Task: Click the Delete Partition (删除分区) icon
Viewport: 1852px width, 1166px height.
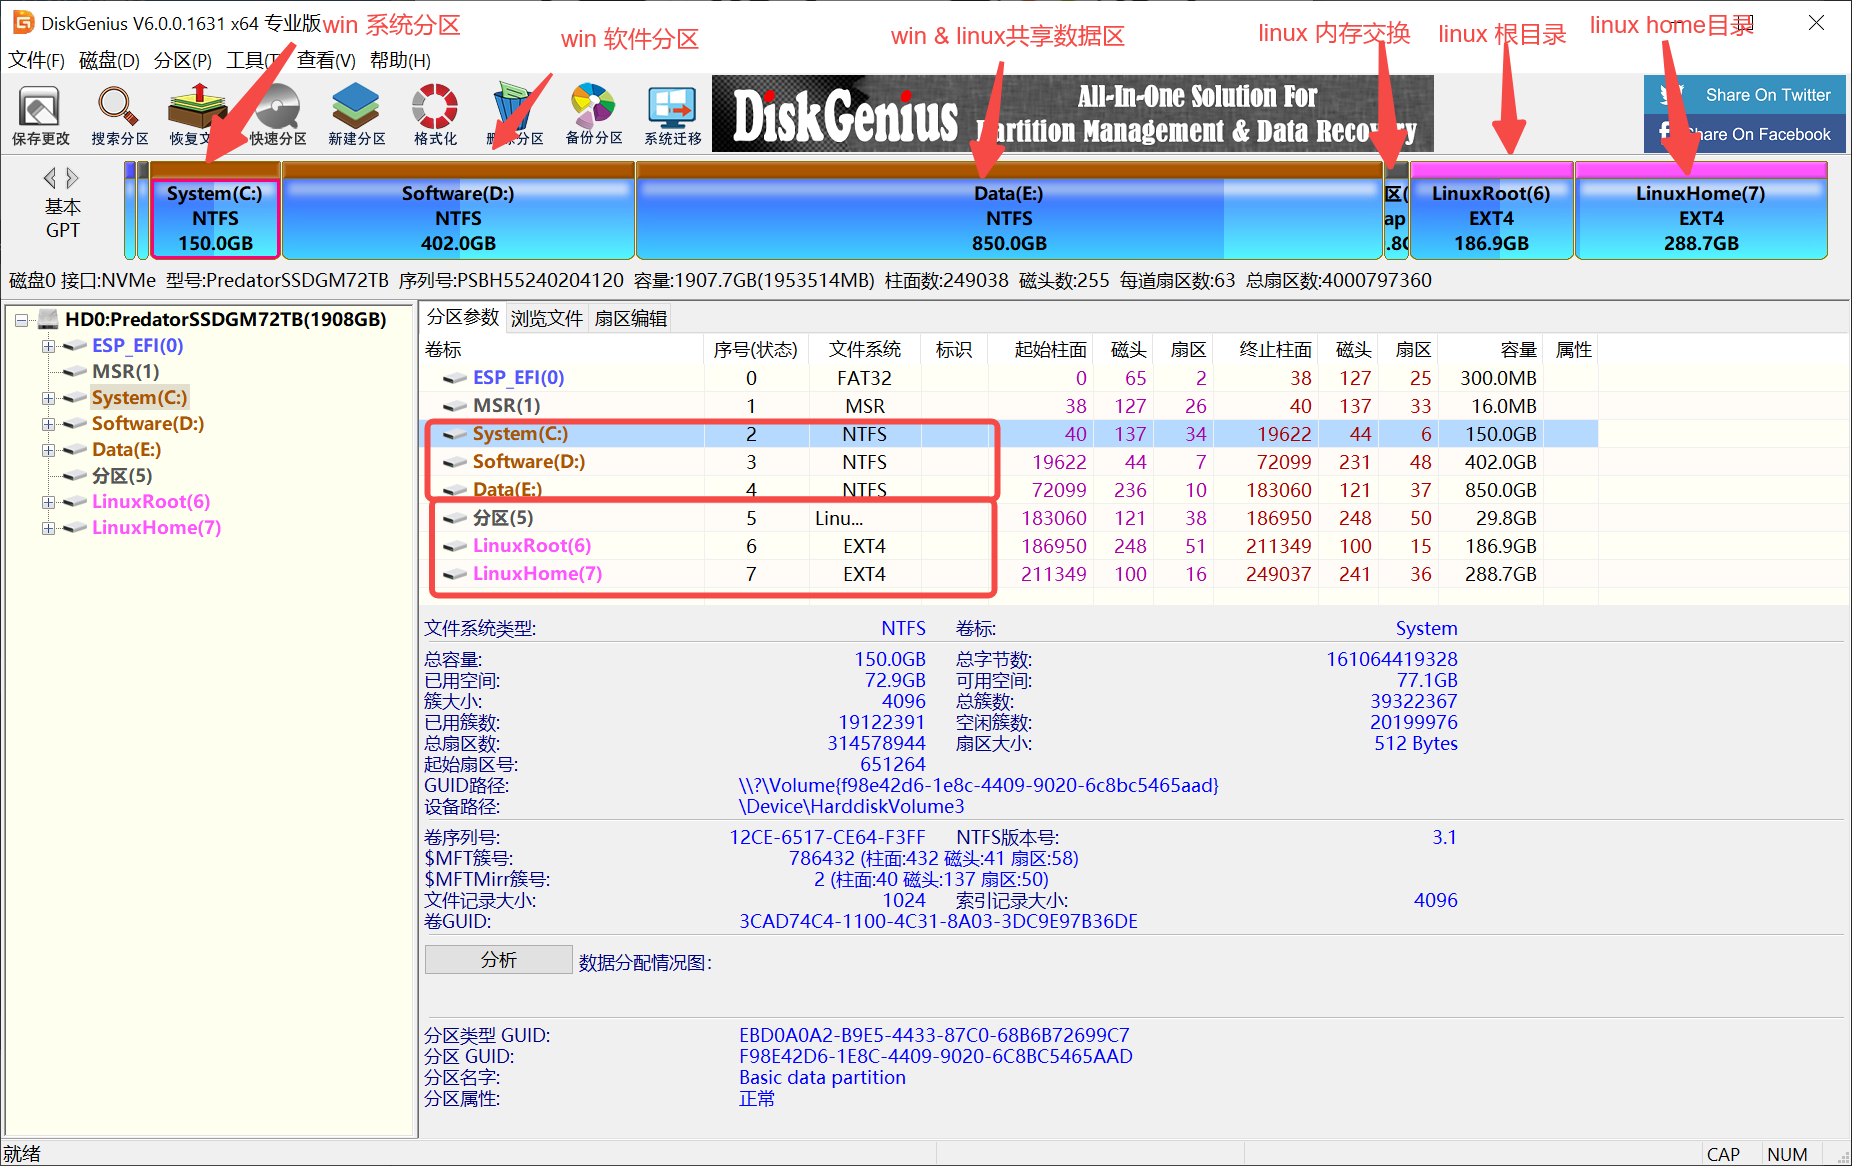Action: pyautogui.click(x=514, y=115)
